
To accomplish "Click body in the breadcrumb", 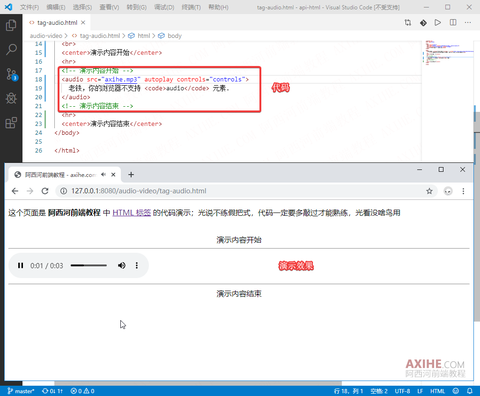I will pos(174,36).
